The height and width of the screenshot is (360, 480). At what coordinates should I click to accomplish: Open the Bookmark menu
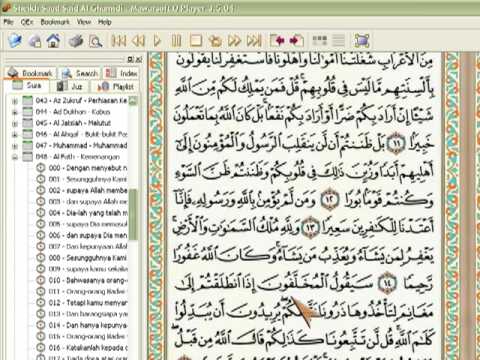pyautogui.click(x=55, y=22)
